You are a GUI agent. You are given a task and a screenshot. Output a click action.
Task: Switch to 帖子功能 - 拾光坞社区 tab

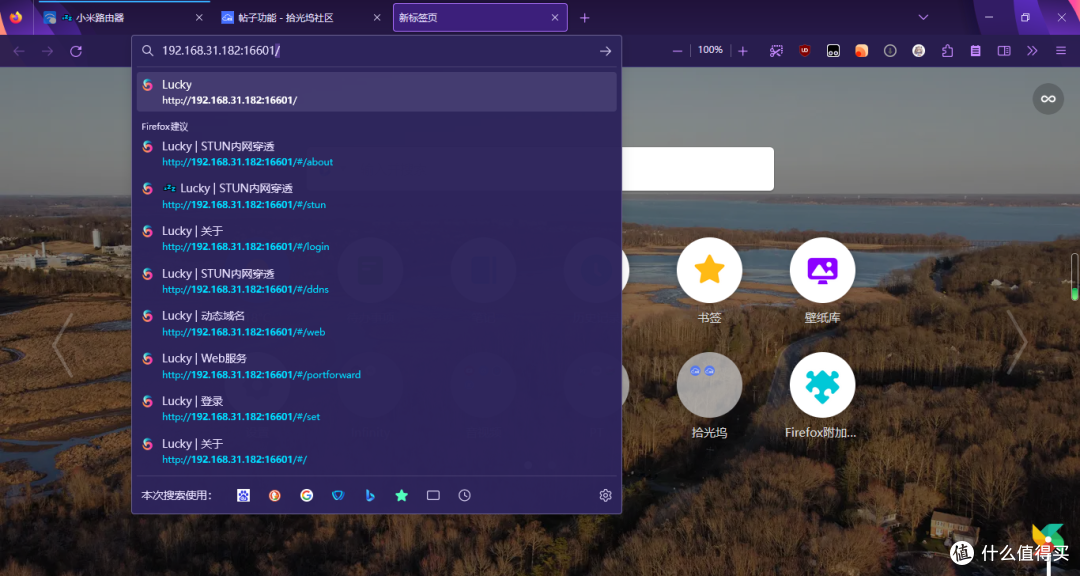tap(302, 18)
